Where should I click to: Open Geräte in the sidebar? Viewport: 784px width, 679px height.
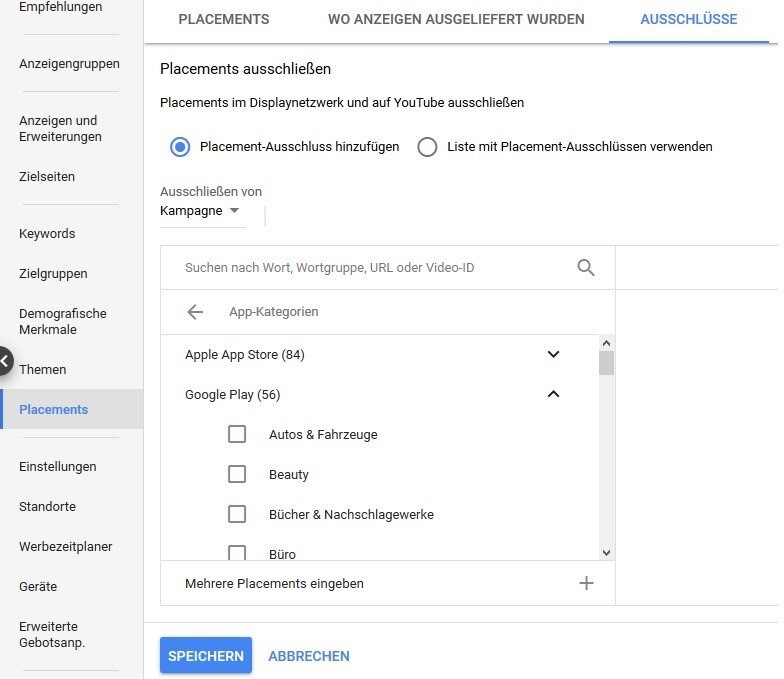38,587
